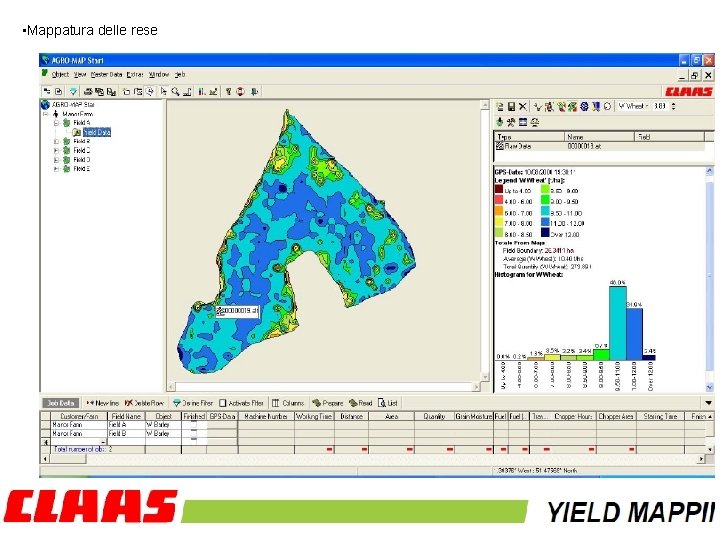
Task: Click the Columns button
Action: (288, 403)
